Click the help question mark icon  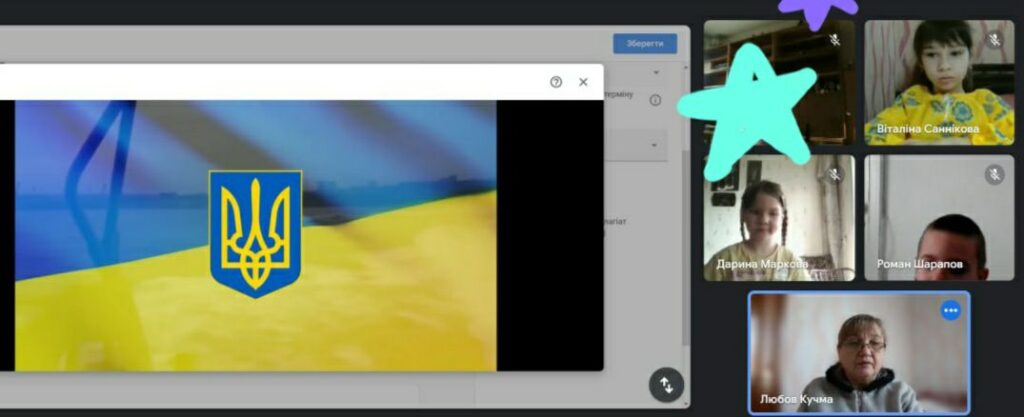pyautogui.click(x=556, y=82)
